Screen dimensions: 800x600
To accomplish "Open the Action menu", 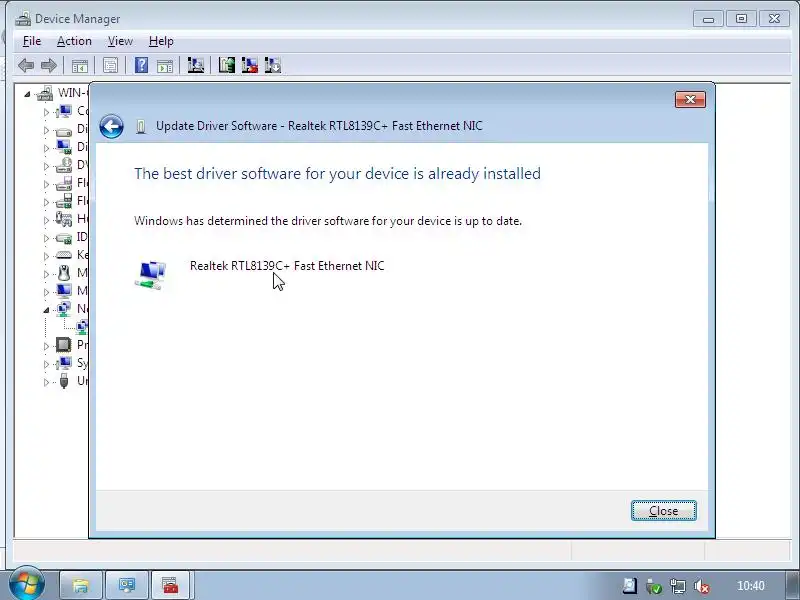I will click(74, 41).
